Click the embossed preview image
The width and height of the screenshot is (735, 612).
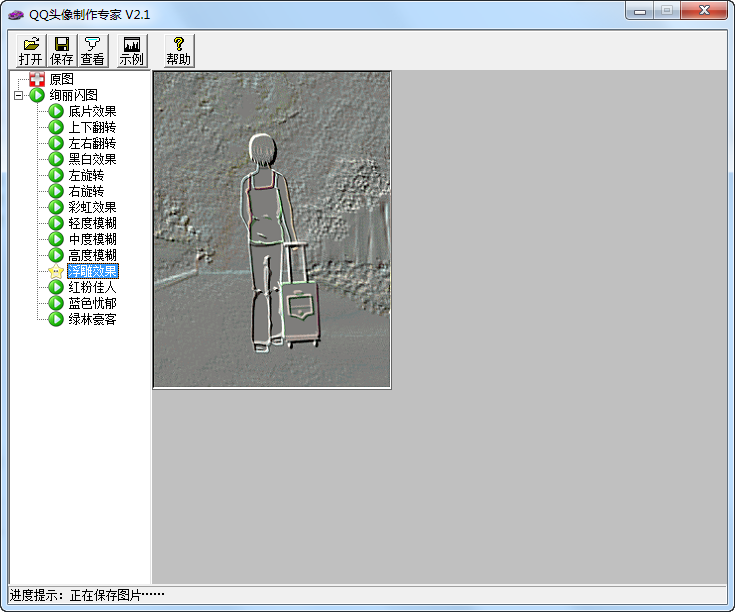click(271, 230)
